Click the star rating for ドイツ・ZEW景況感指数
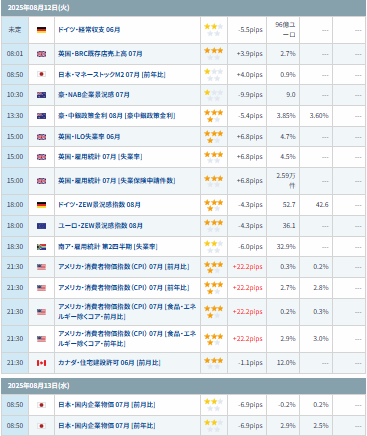Screen dimensions: 367x436 point(213,205)
